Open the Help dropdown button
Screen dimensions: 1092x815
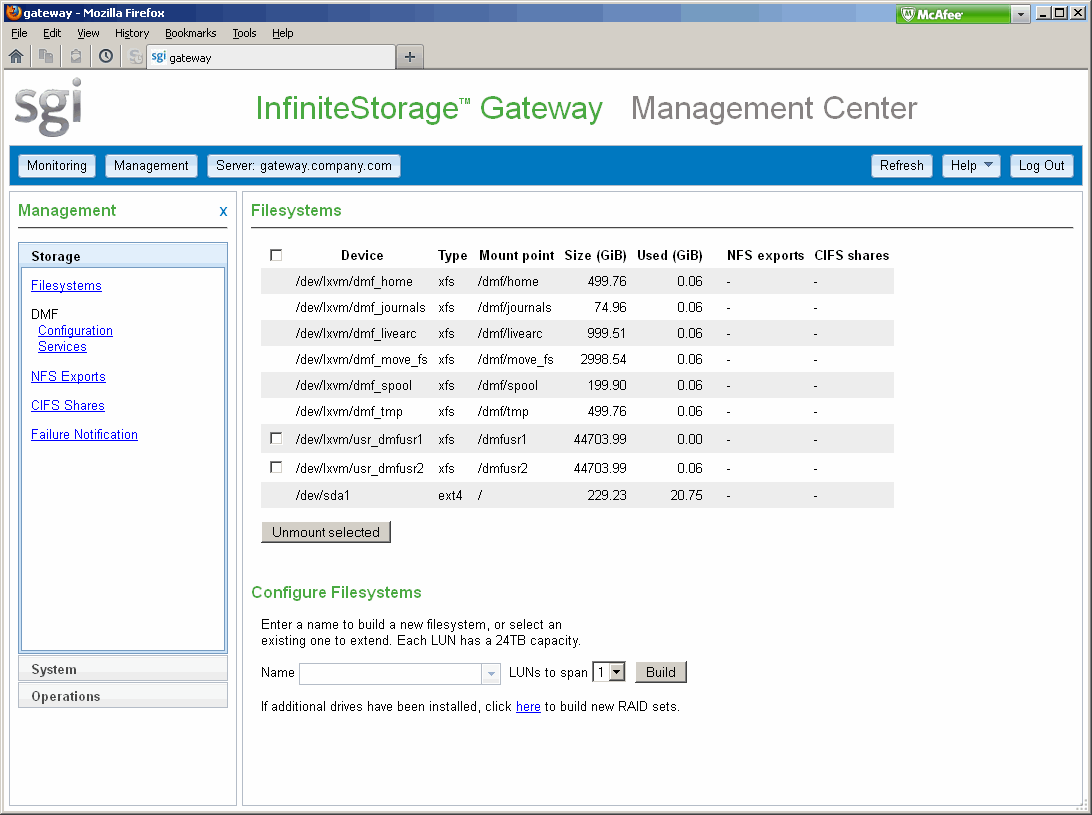[x=971, y=166]
